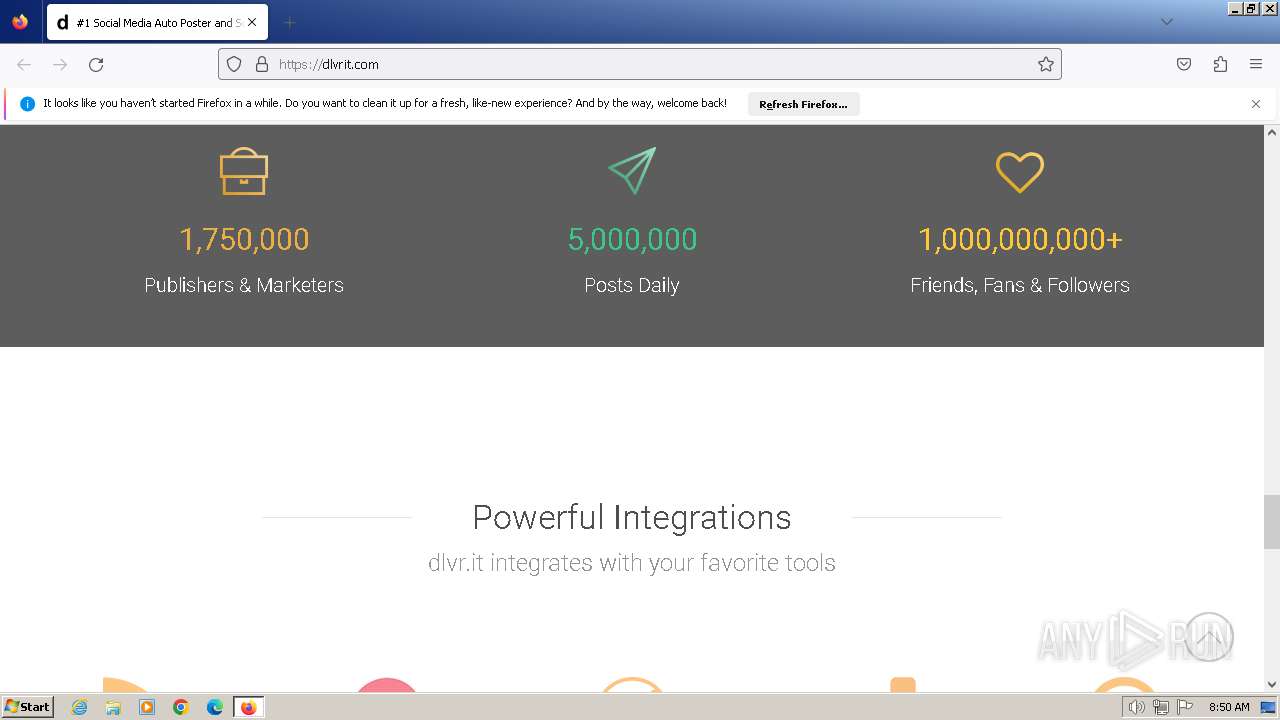Dismiss the Firefox notification bar
Image resolution: width=1280 pixels, height=720 pixels.
click(1256, 104)
